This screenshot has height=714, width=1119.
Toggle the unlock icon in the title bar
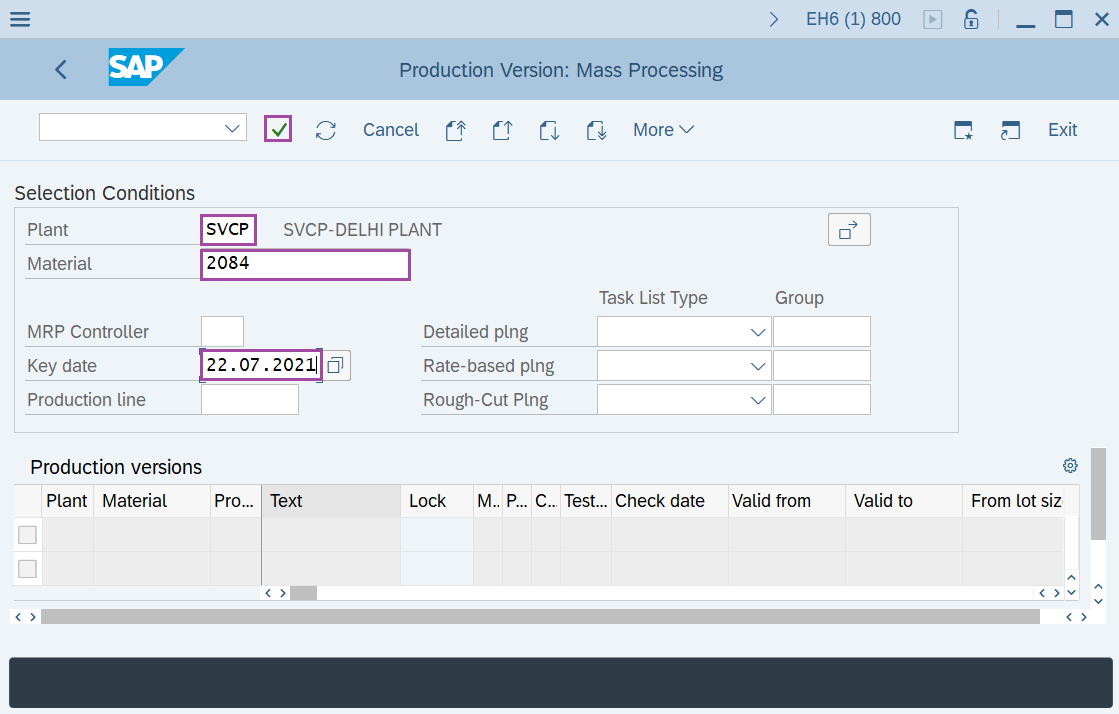[x=971, y=18]
